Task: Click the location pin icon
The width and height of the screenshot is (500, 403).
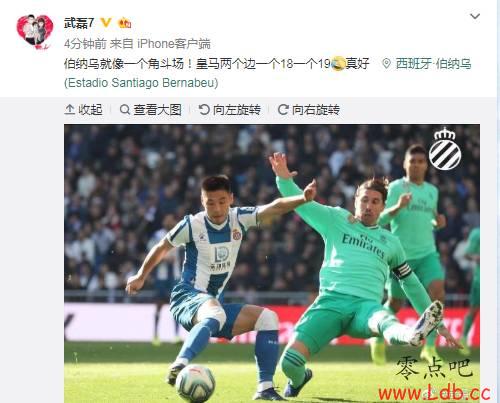Action: click(386, 63)
